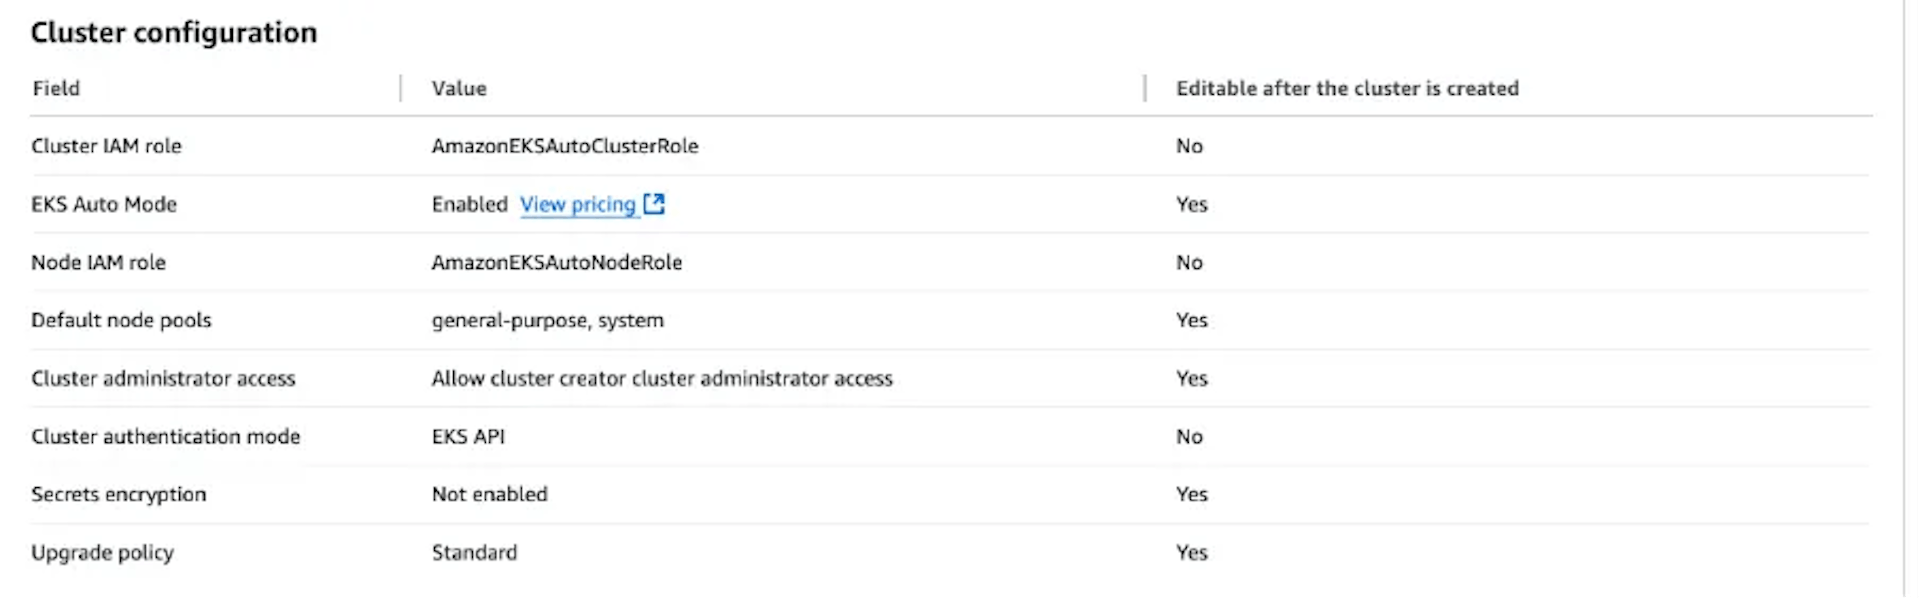This screenshot has width=1920, height=599.
Task: Select the EKS Auto Mode field label
Action: [x=104, y=204]
